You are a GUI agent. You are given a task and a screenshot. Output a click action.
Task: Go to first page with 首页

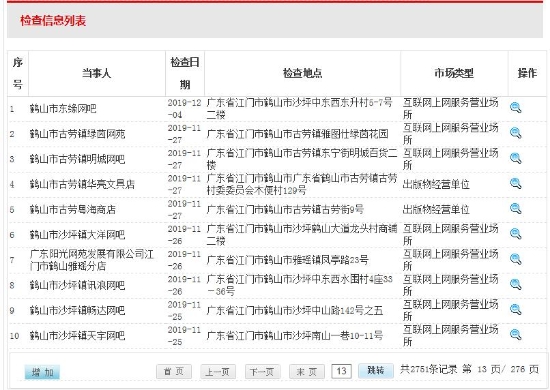pyautogui.click(x=174, y=371)
